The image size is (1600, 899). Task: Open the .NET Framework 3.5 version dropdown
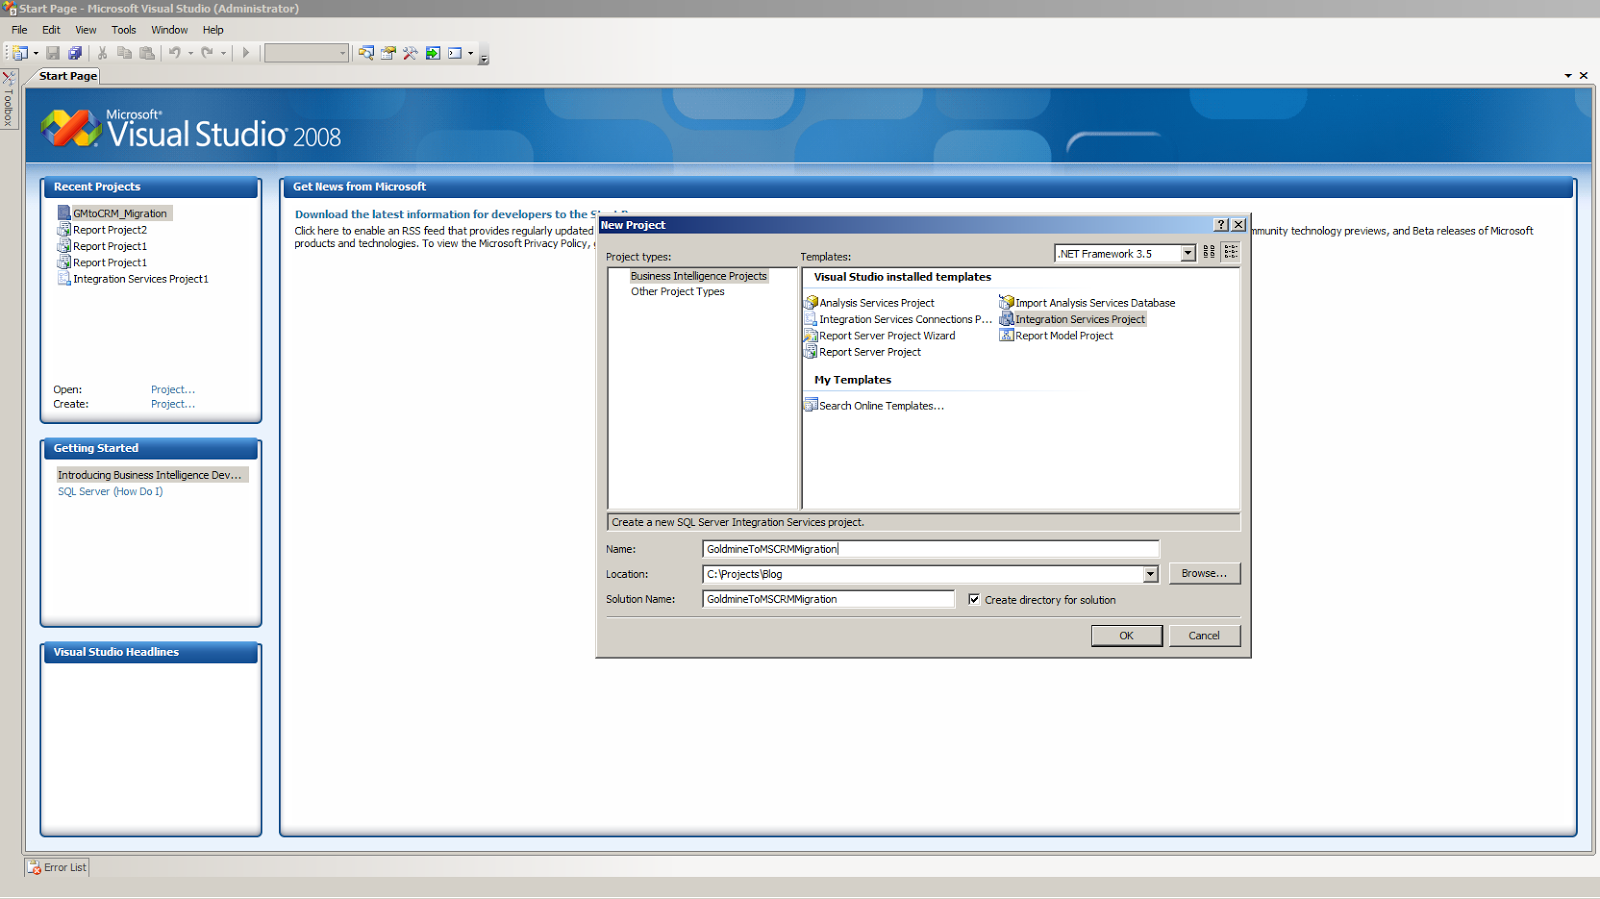tap(1188, 254)
